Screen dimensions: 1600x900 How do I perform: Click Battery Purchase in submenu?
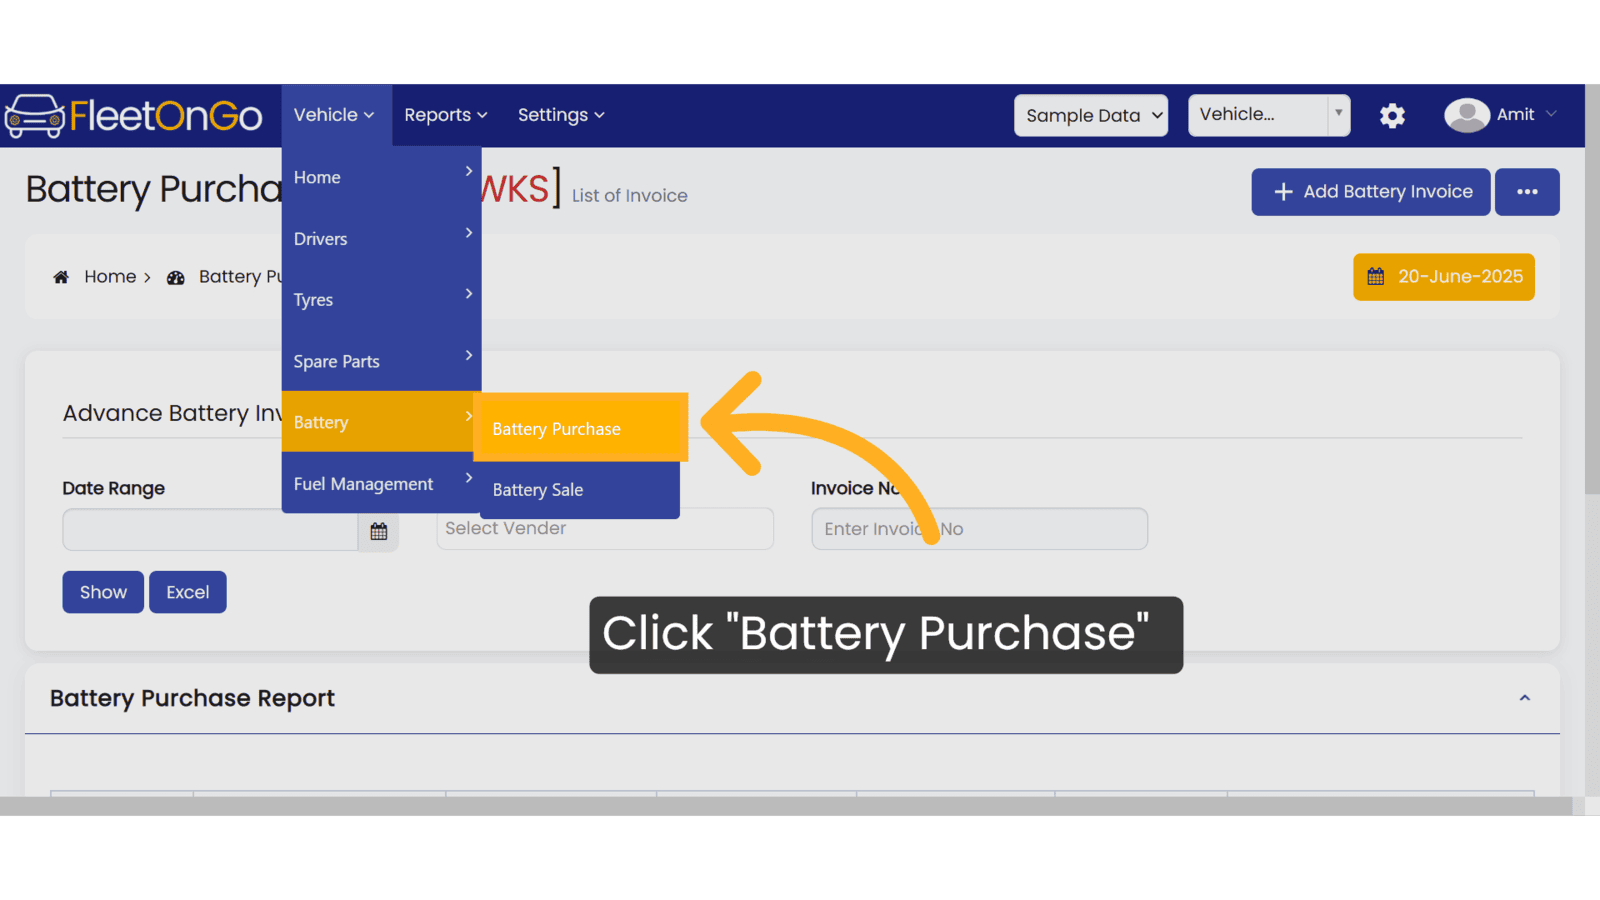click(580, 428)
